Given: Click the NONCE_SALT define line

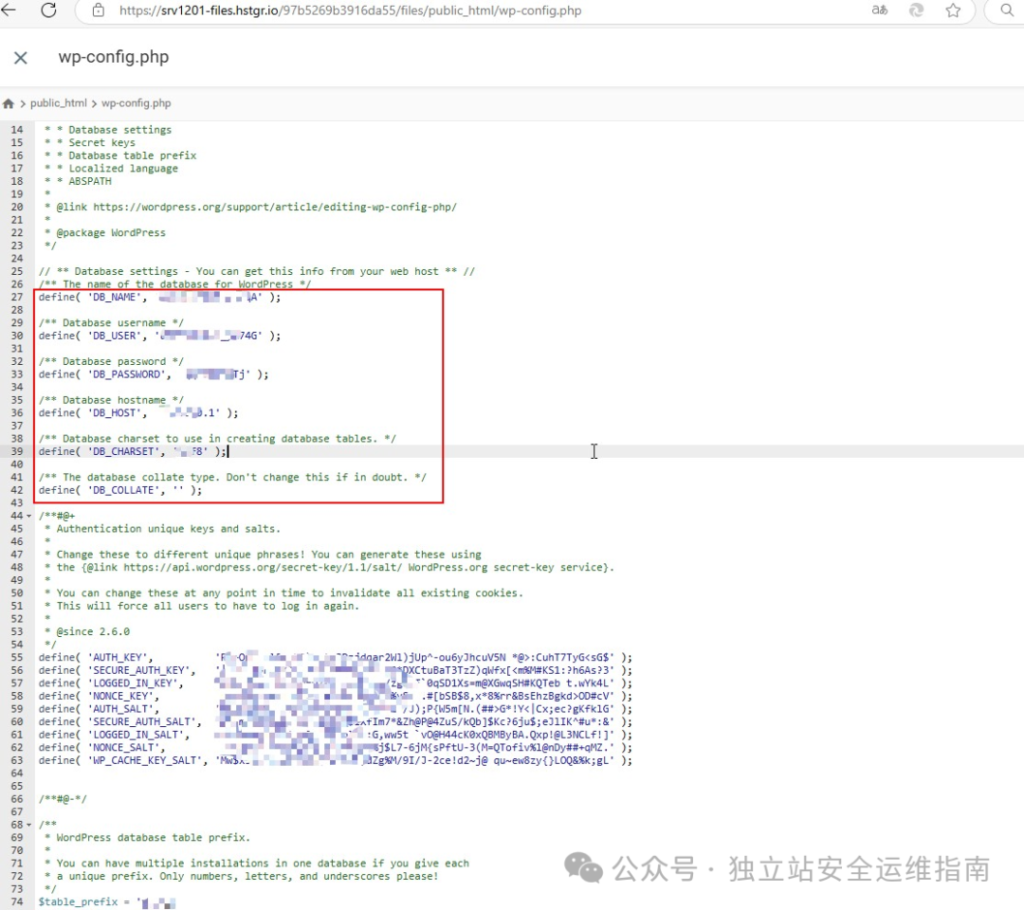Looking at the screenshot, I should [335, 747].
